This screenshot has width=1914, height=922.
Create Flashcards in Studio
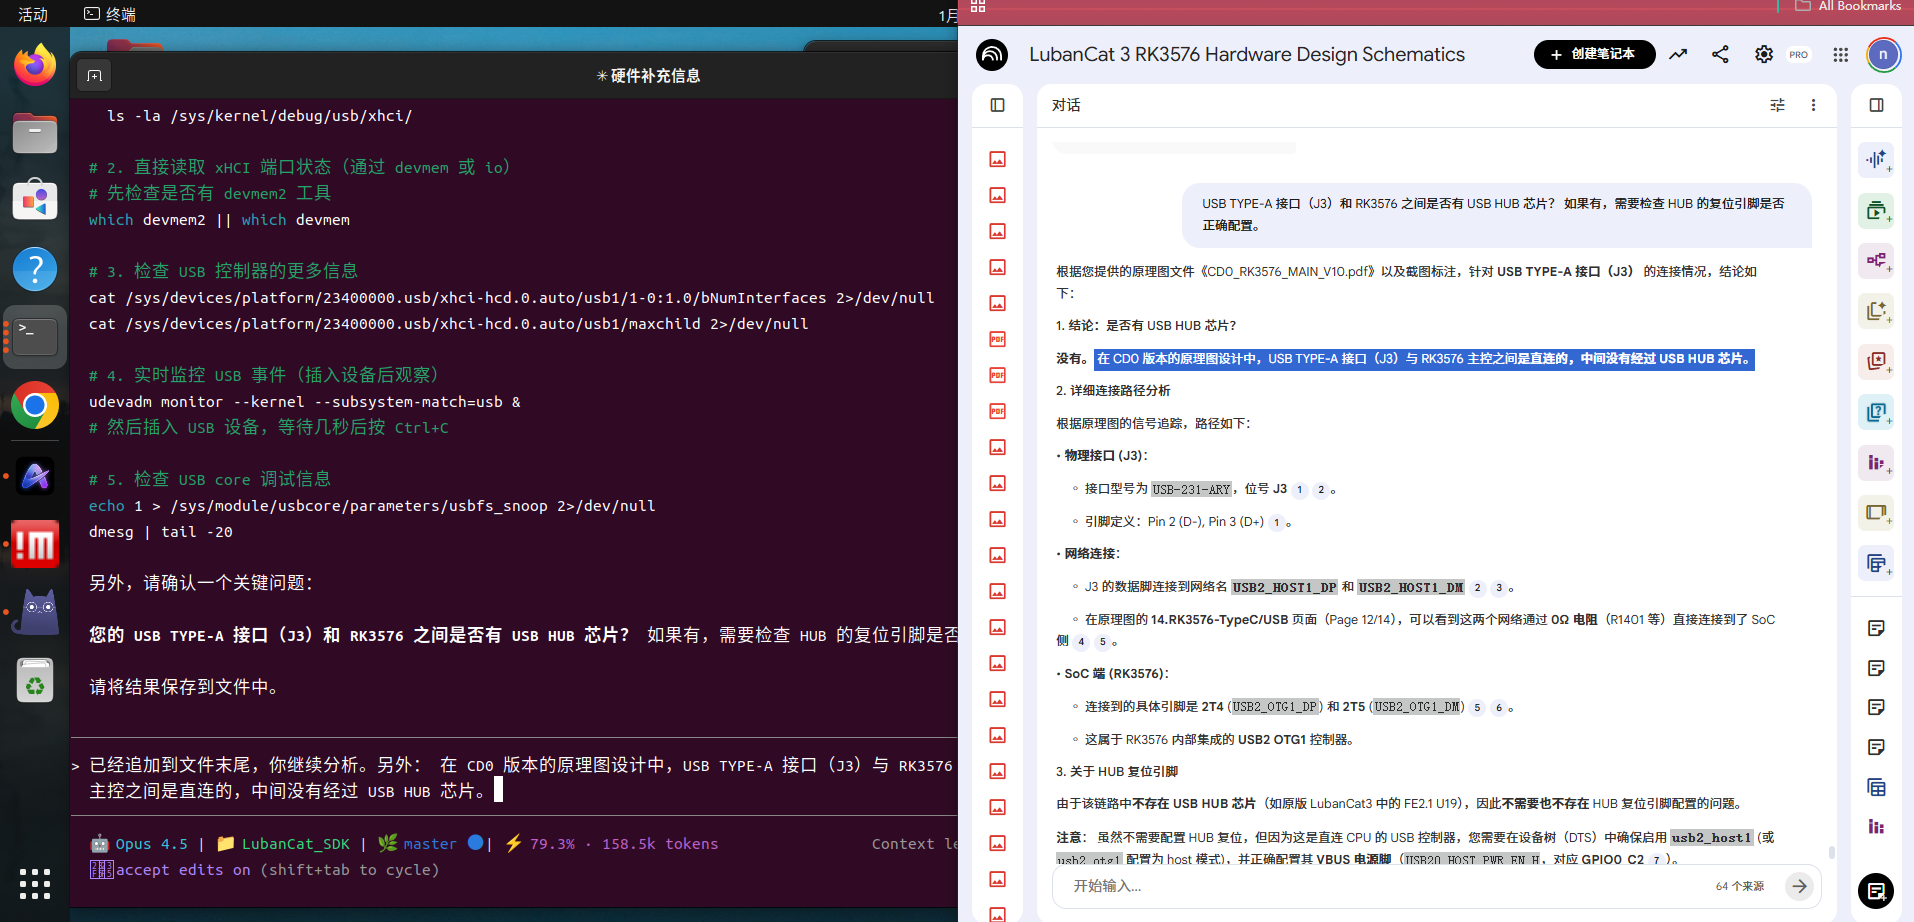click(x=1876, y=361)
